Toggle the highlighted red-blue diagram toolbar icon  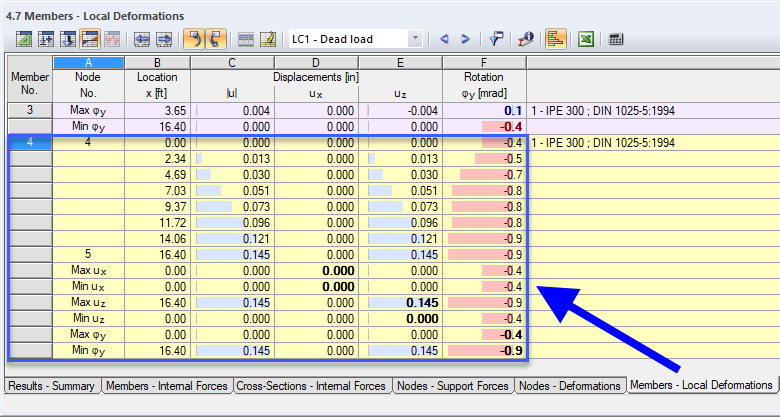click(x=90, y=39)
